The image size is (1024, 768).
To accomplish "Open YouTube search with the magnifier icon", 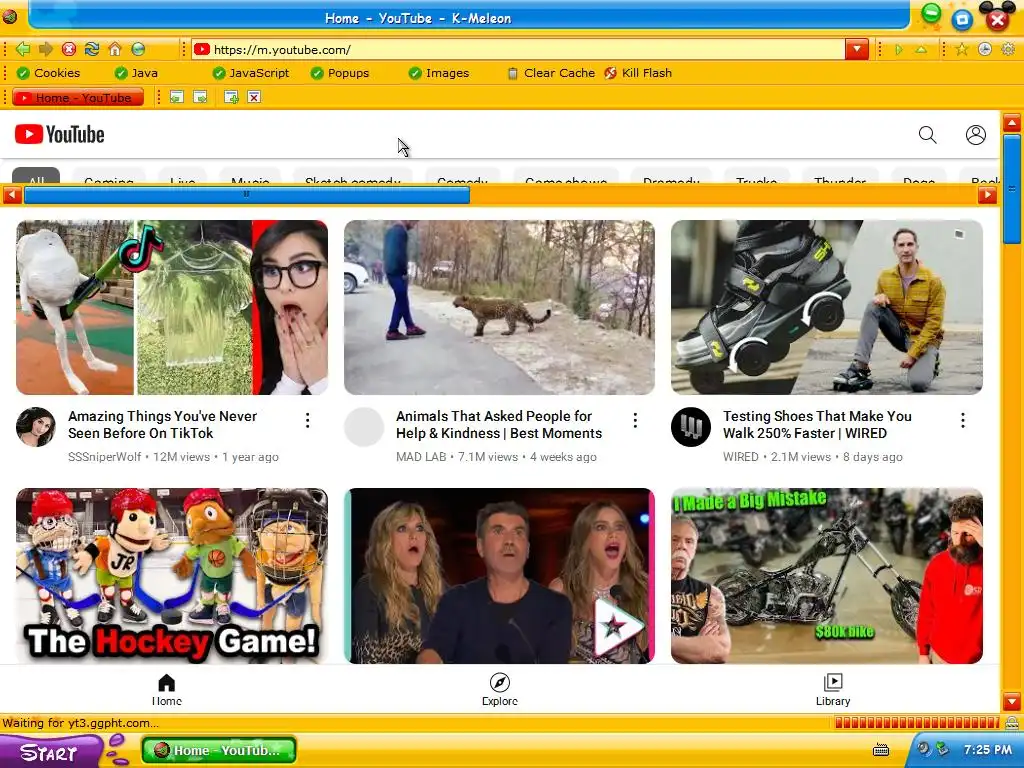I will pyautogui.click(x=927, y=135).
